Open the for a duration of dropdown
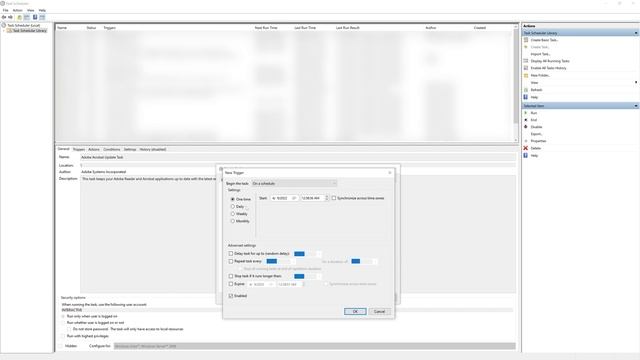This screenshot has width=640, height=360. [x=375, y=261]
